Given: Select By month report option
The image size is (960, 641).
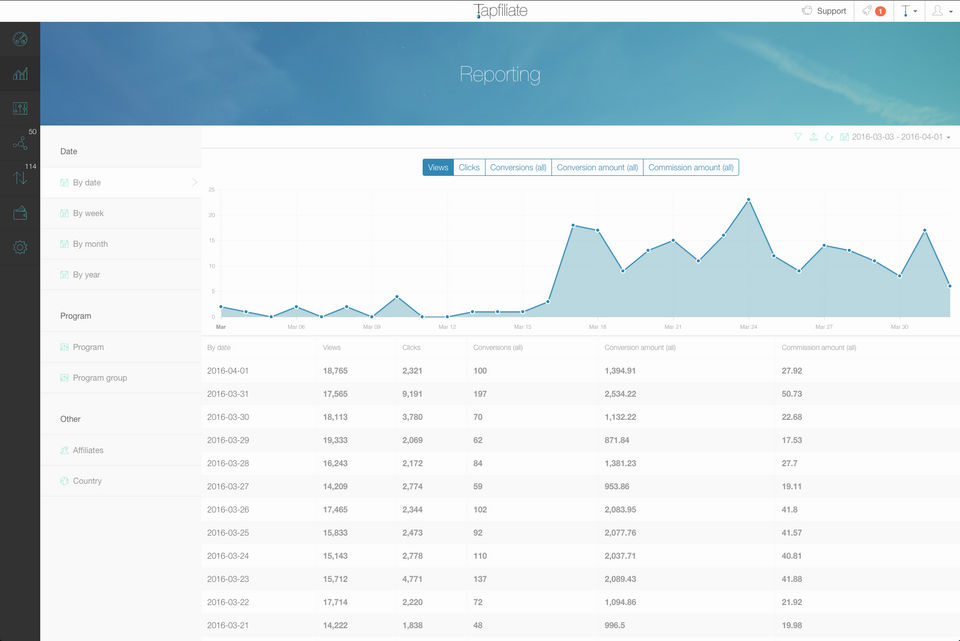Looking at the screenshot, I should click(x=121, y=244).
